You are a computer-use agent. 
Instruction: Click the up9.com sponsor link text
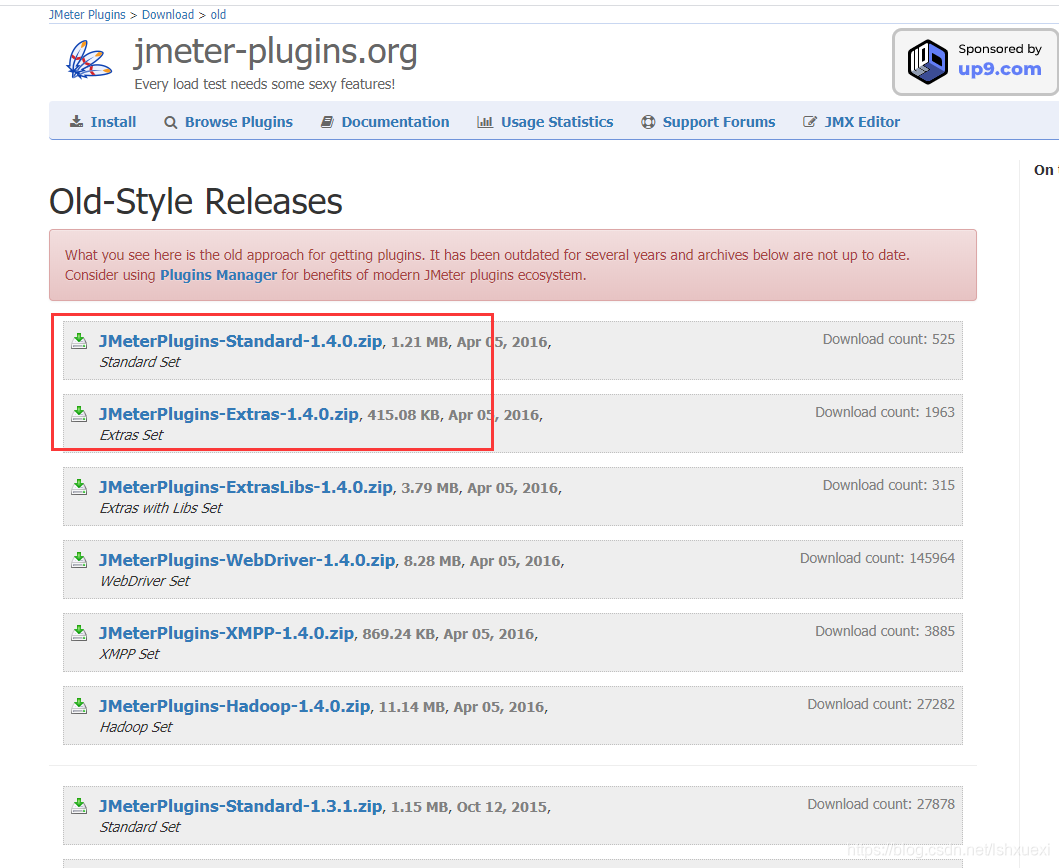[x=1000, y=69]
